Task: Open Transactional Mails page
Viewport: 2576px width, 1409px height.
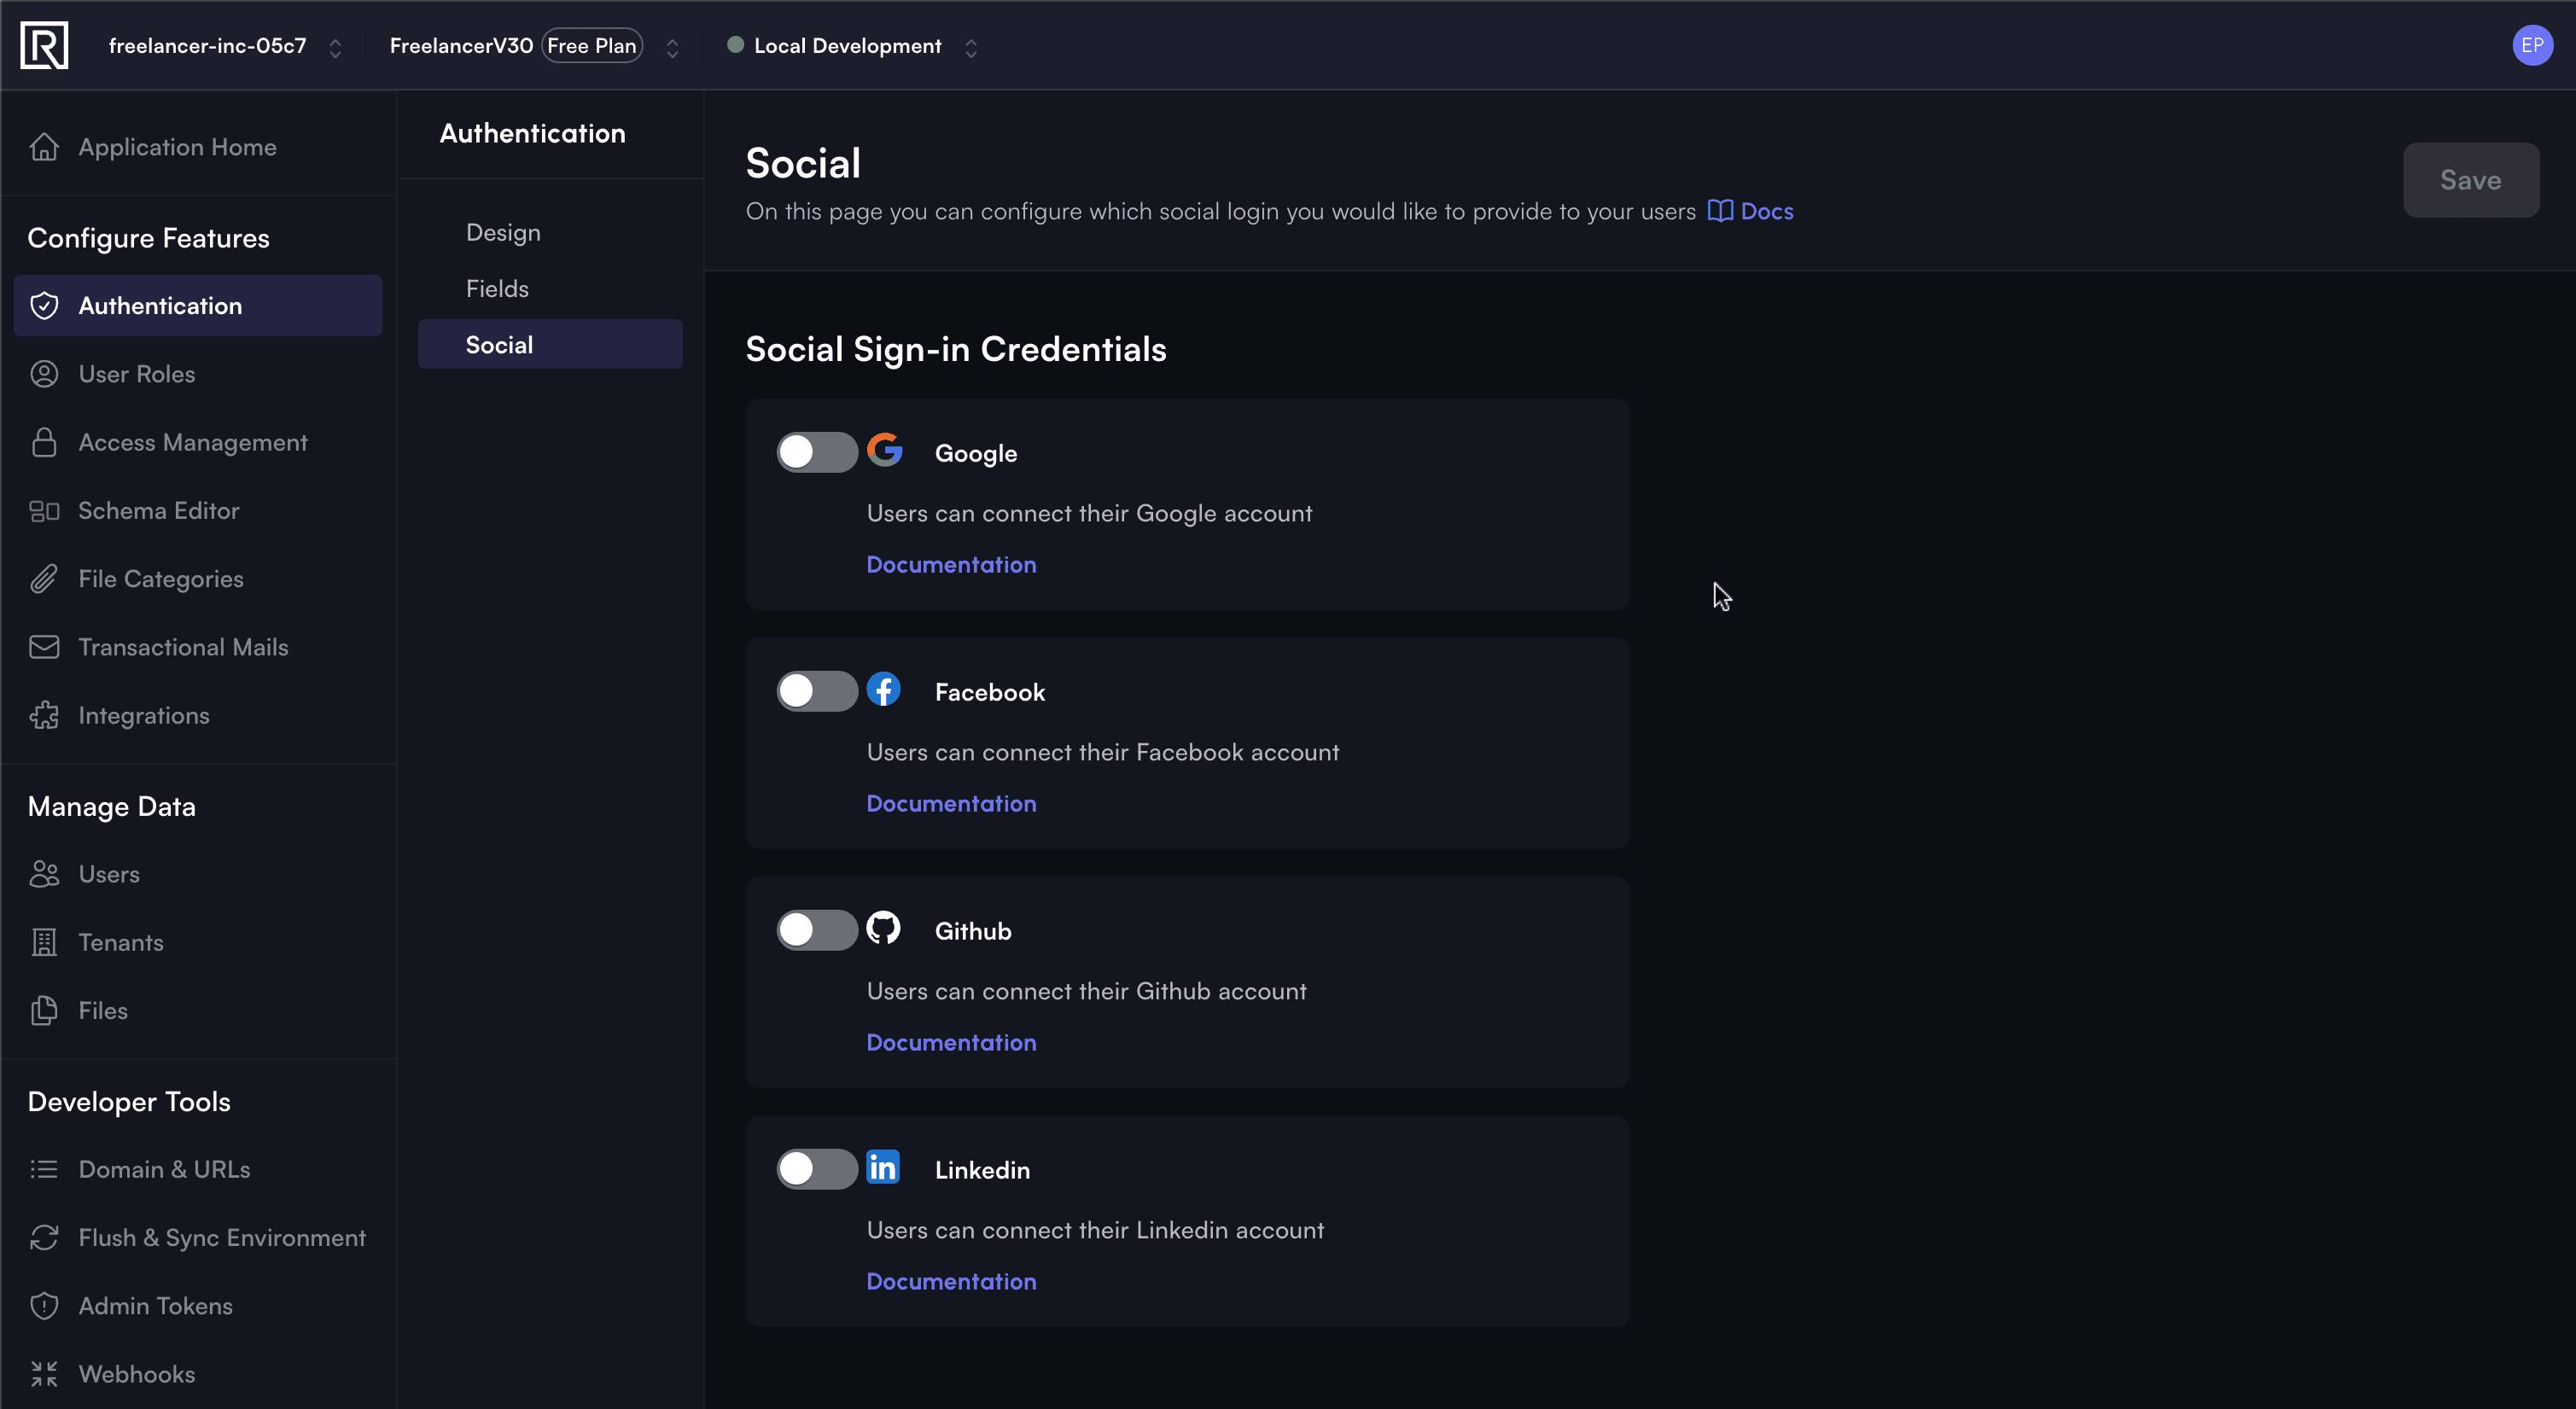Action: point(198,647)
